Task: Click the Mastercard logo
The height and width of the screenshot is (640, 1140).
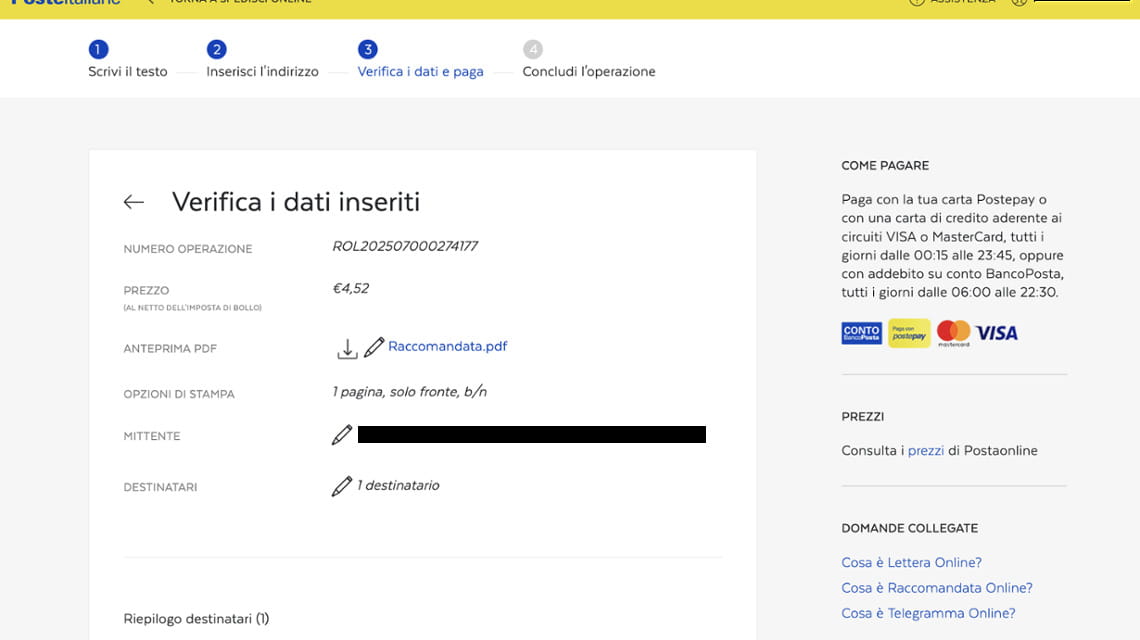Action: point(953,333)
